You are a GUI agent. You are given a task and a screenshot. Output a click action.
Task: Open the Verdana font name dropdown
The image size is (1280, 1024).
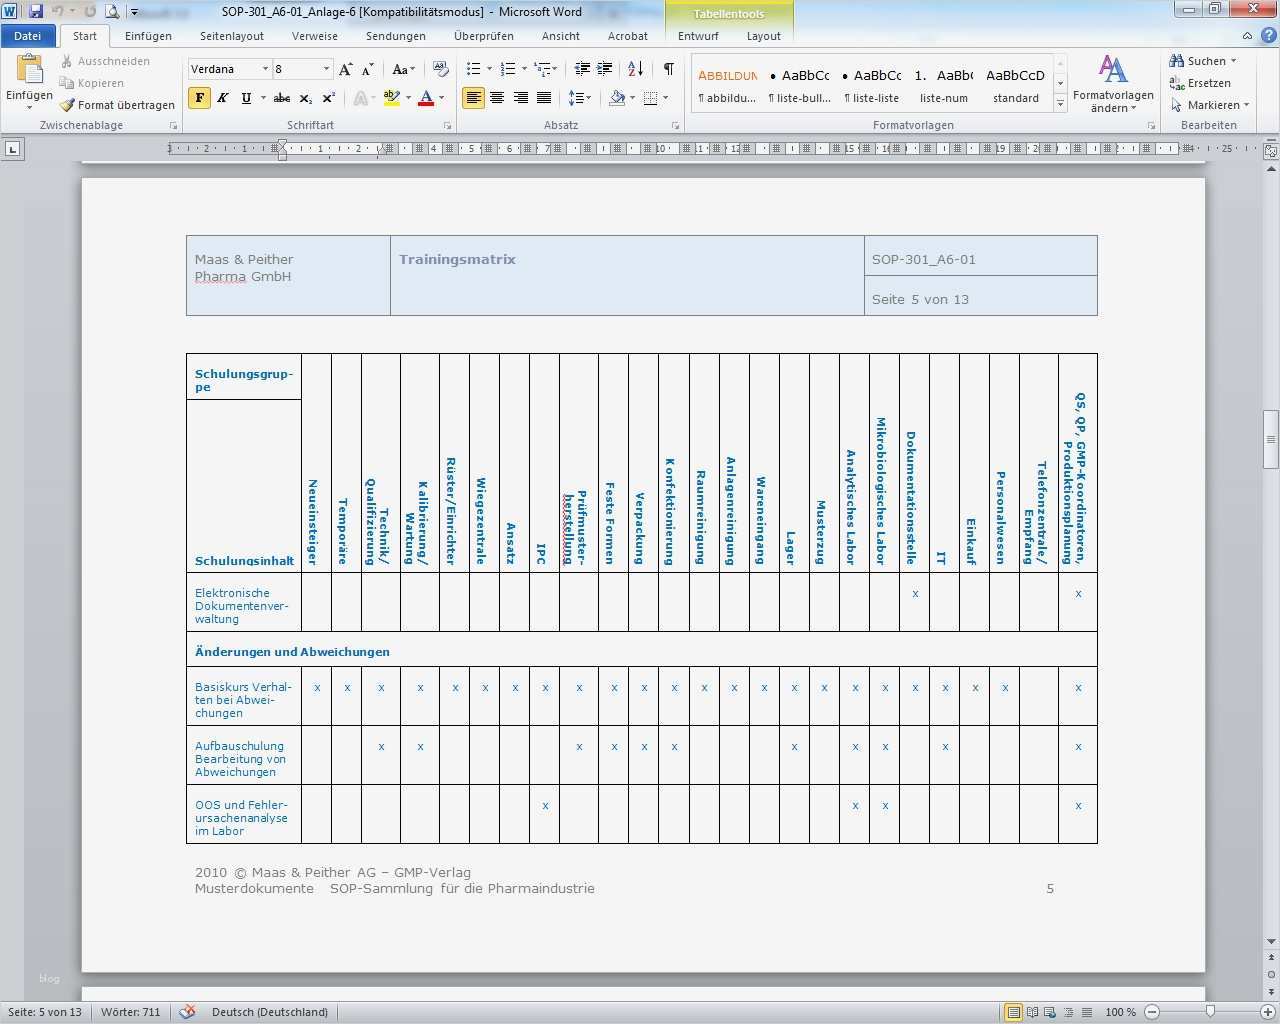[x=265, y=69]
